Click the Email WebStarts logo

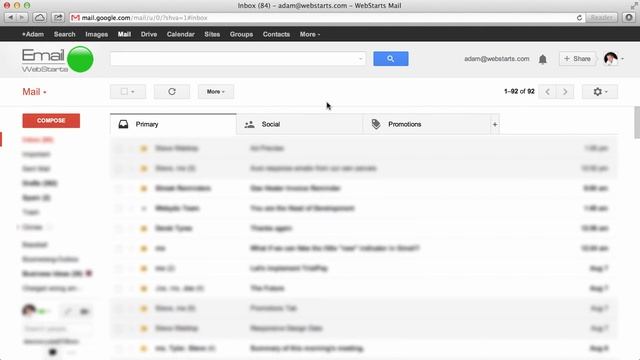(57, 60)
